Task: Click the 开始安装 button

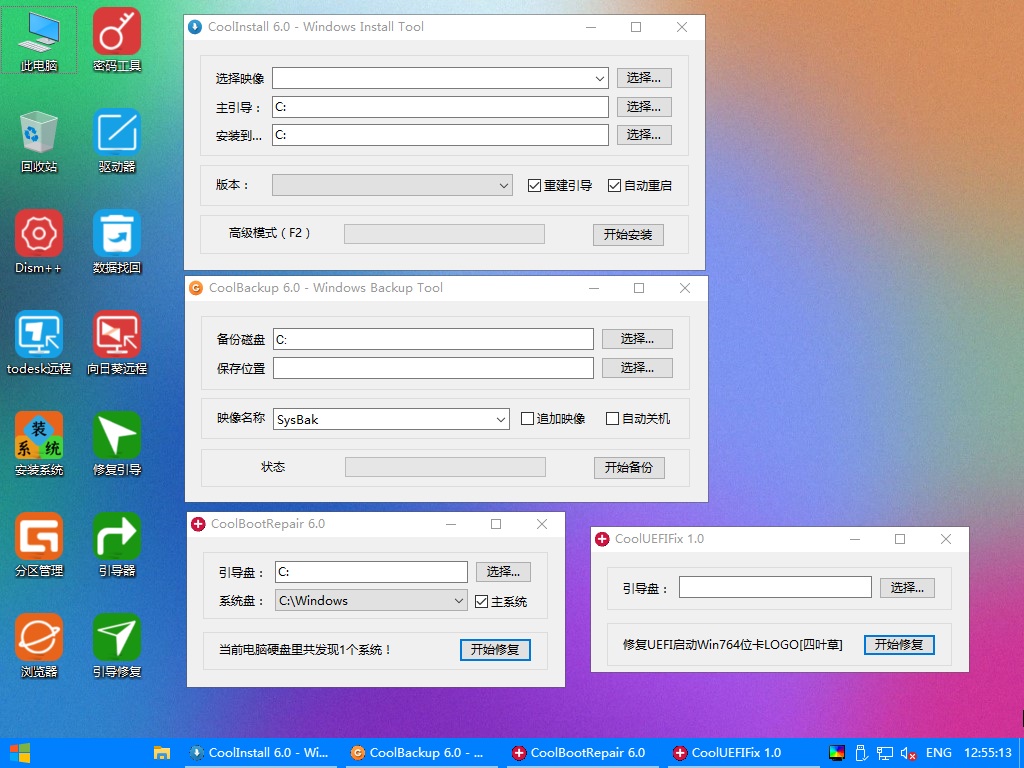Action: point(627,235)
